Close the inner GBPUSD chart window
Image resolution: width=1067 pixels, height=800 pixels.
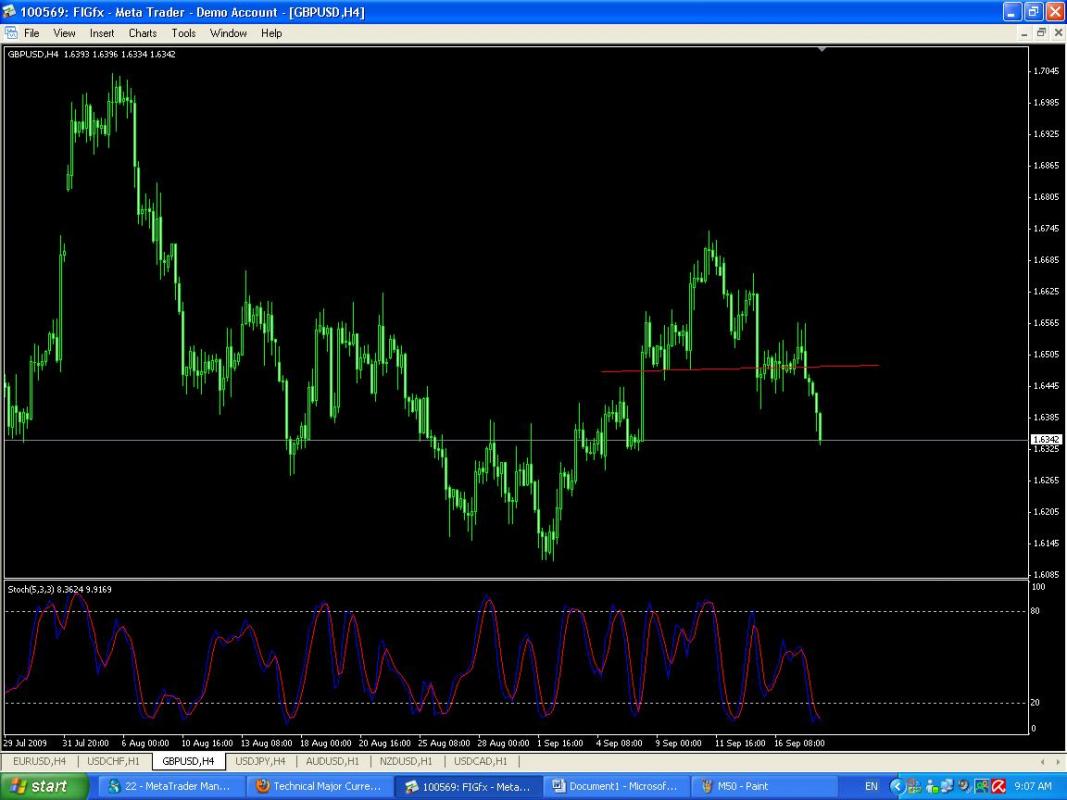pos(1058,33)
